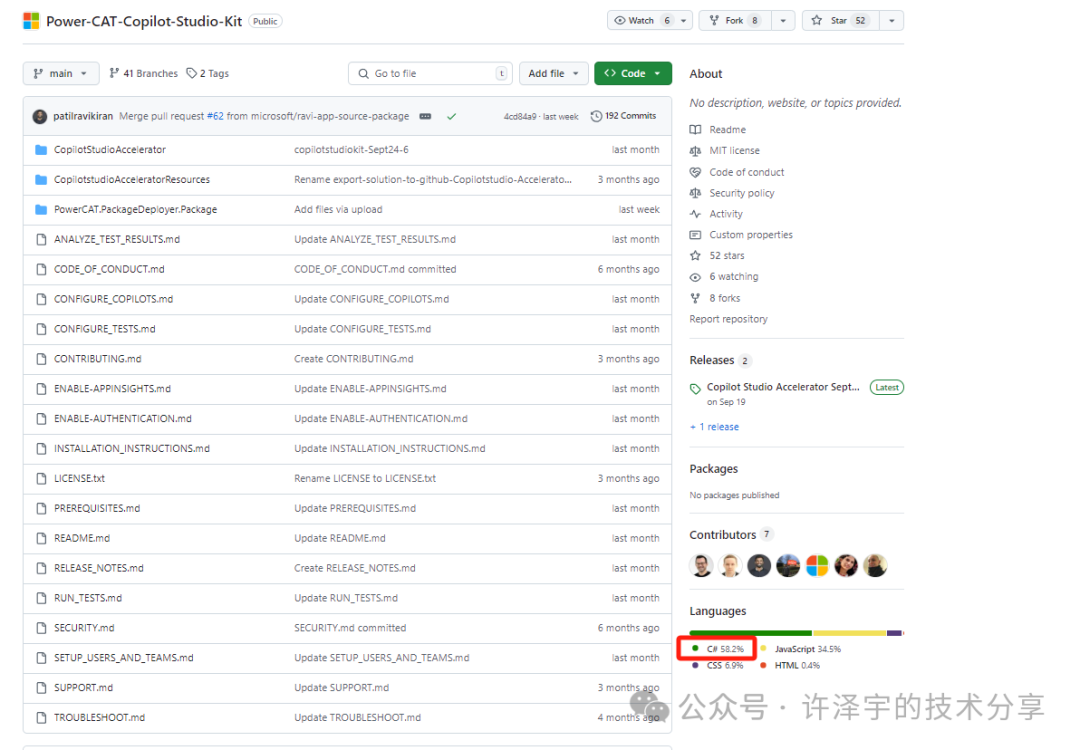The height and width of the screenshot is (750, 1080).
Task: Open the 192 Commits history icon
Action: pos(597,116)
